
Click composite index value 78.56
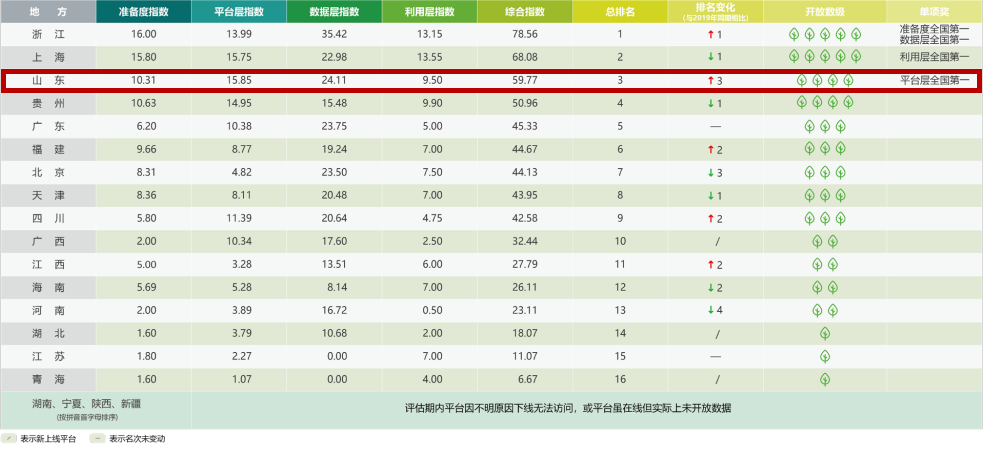pos(525,35)
